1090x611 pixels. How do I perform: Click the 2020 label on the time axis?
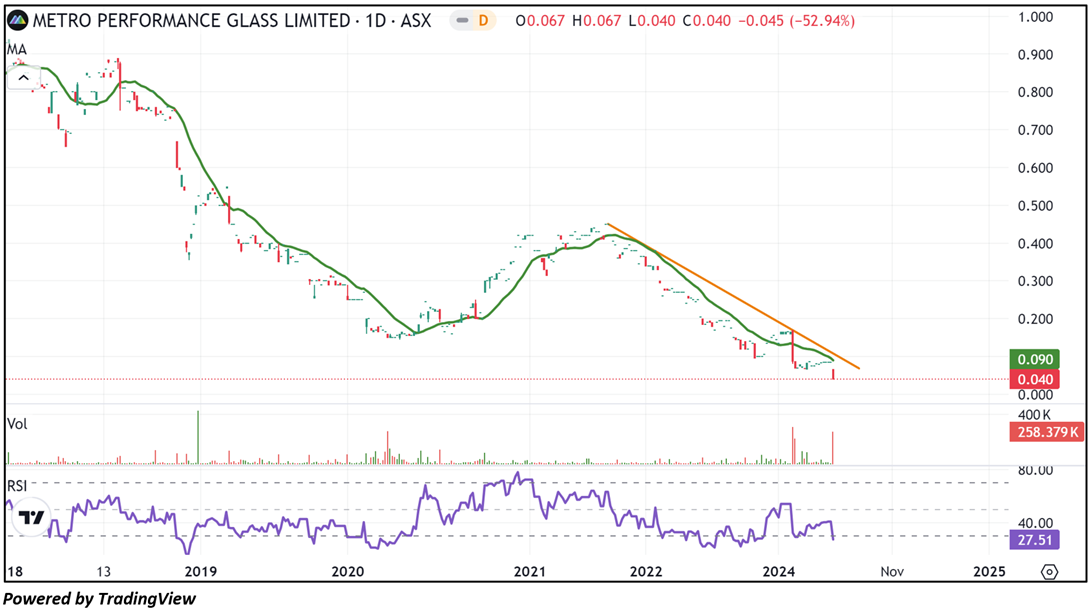tap(348, 572)
